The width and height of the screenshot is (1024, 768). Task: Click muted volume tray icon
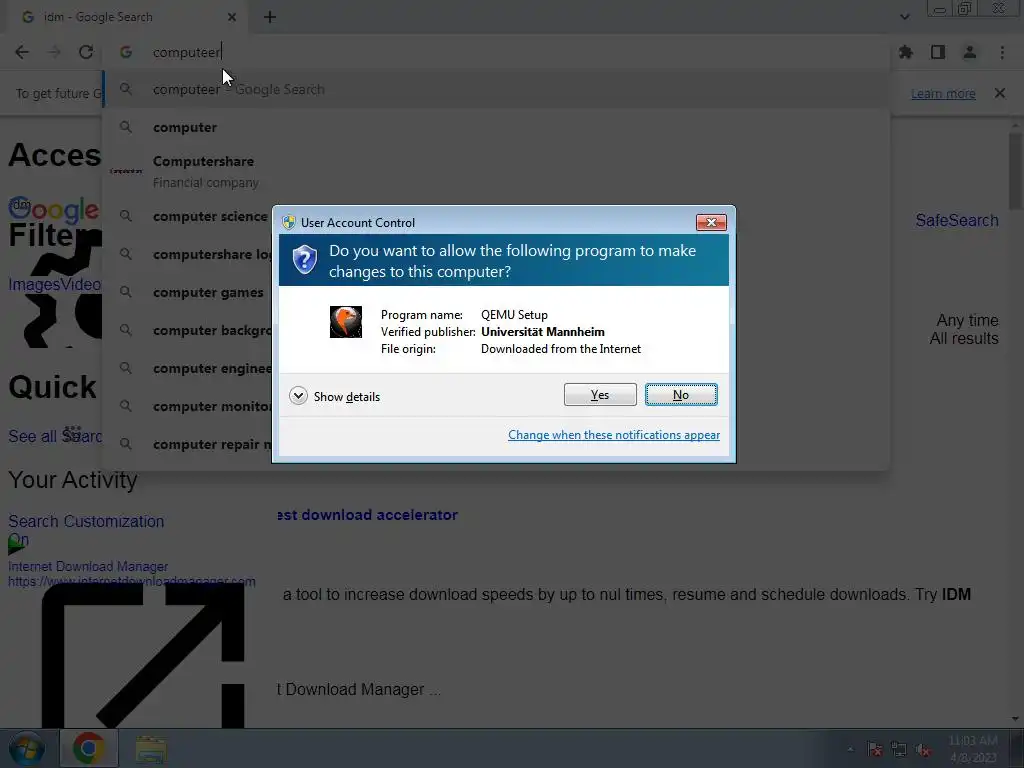pyautogui.click(x=923, y=749)
